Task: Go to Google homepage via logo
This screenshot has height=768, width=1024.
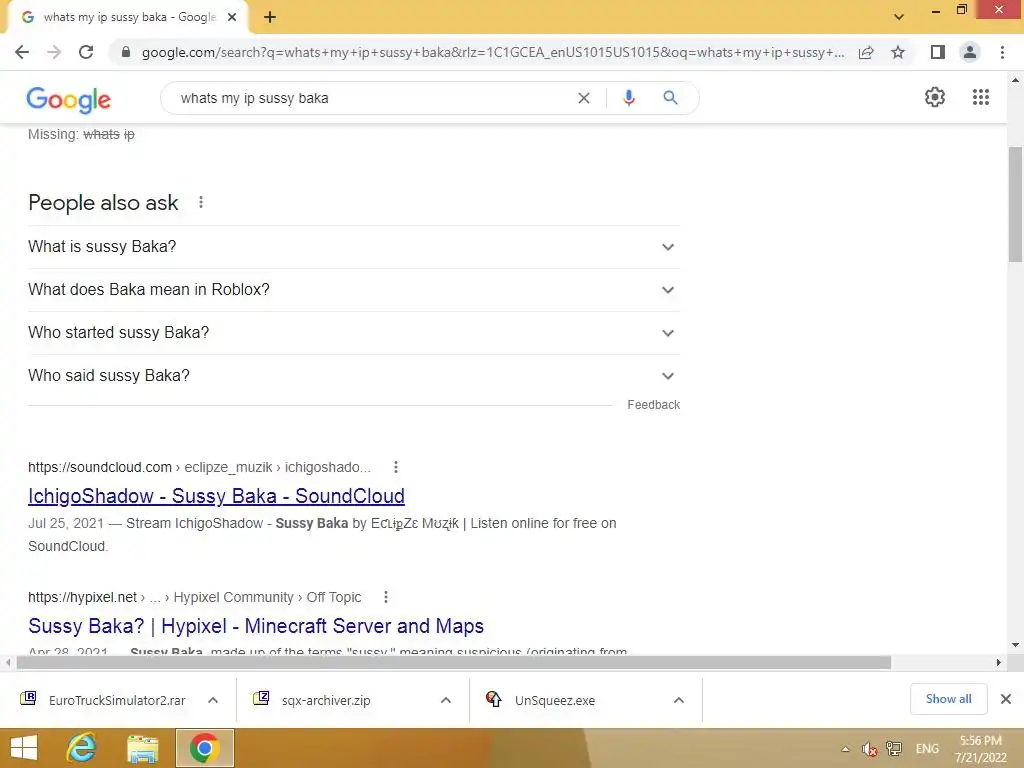Action: pos(69,100)
